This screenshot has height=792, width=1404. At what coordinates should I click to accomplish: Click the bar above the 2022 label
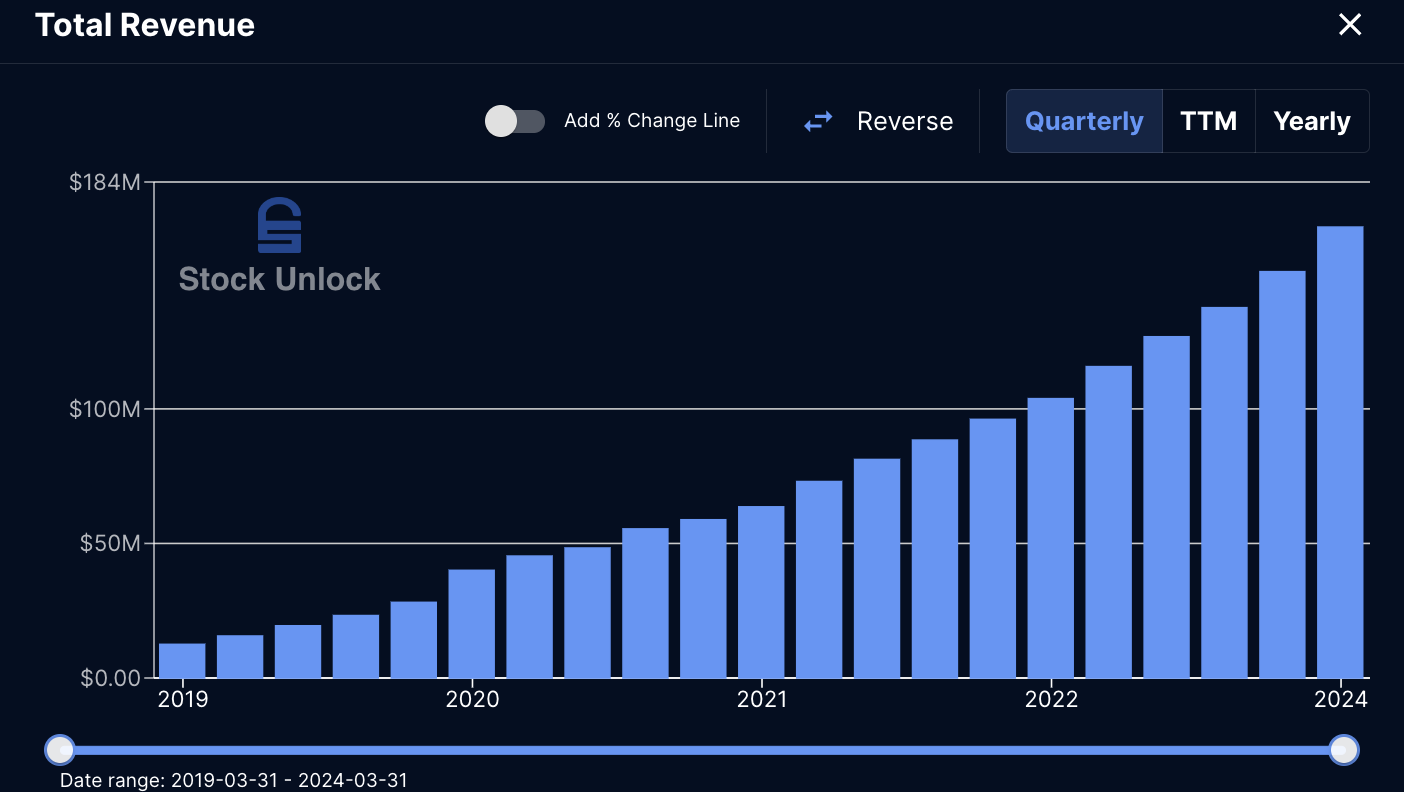pos(1050,538)
